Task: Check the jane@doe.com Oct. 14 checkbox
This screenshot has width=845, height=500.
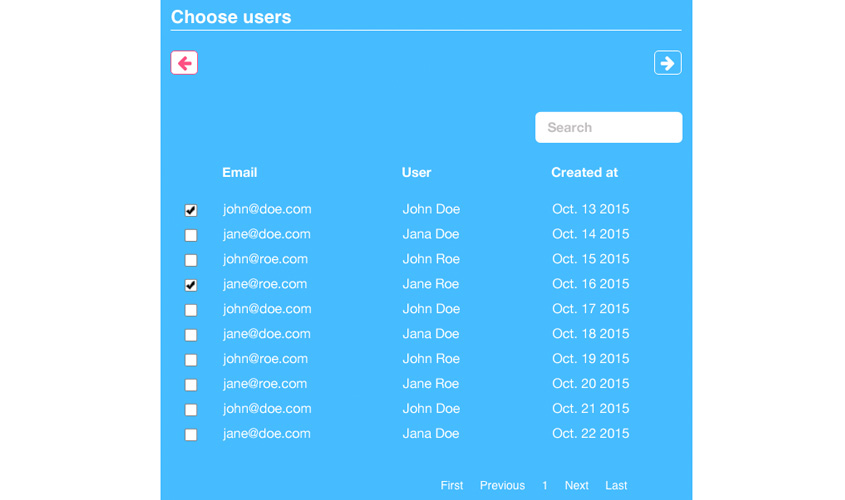Action: point(191,236)
